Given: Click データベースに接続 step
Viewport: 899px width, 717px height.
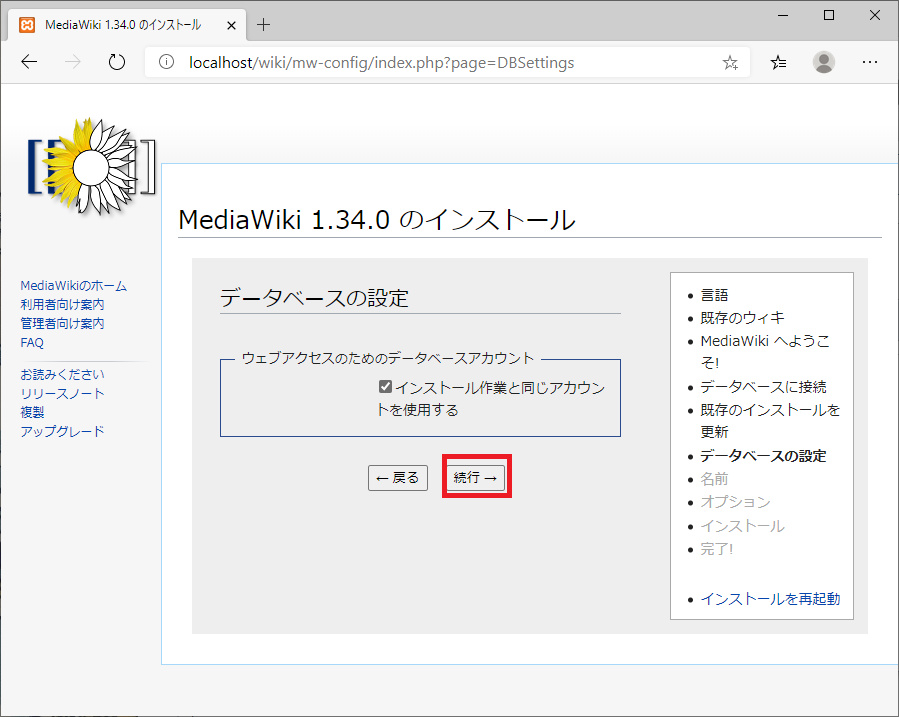Looking at the screenshot, I should pos(763,387).
